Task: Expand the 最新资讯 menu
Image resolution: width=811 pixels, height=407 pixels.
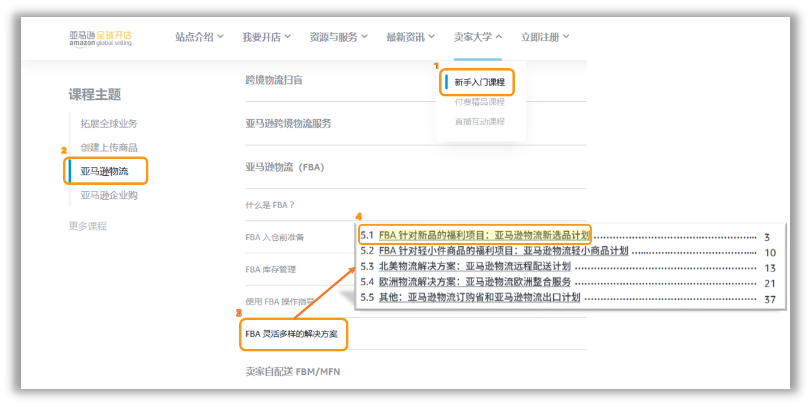Action: [x=411, y=37]
